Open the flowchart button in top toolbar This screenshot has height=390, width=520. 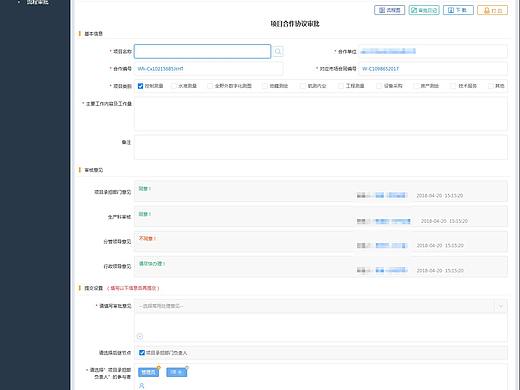click(x=389, y=10)
